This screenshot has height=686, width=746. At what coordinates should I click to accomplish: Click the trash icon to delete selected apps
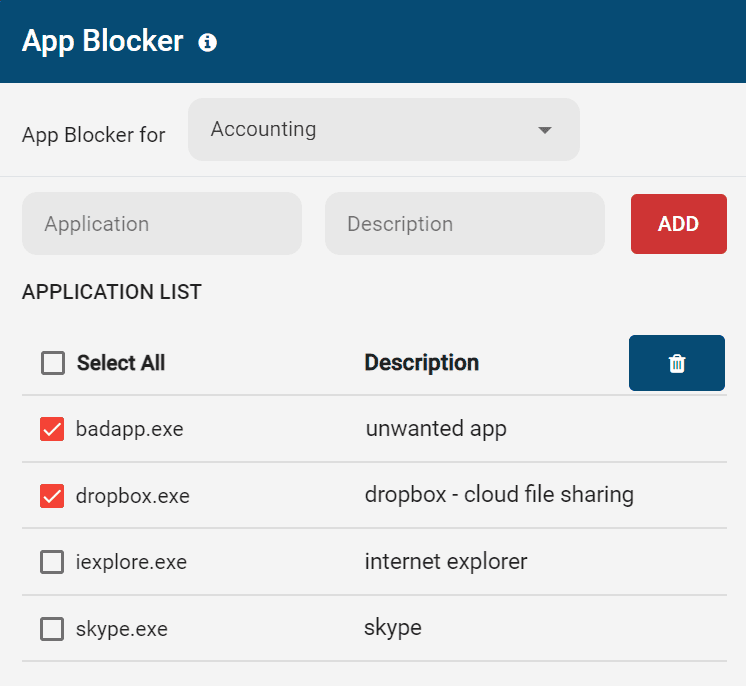tap(677, 363)
